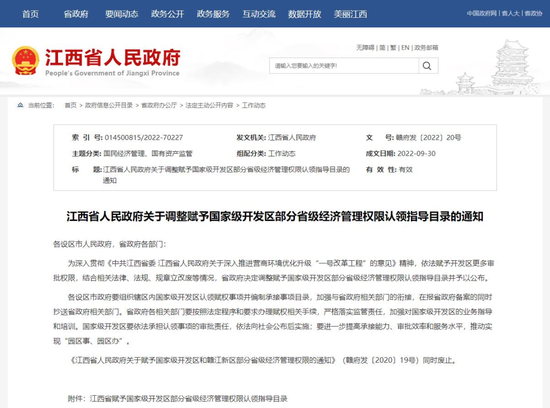Switch to simplified Chinese 简

pyautogui.click(x=382, y=47)
